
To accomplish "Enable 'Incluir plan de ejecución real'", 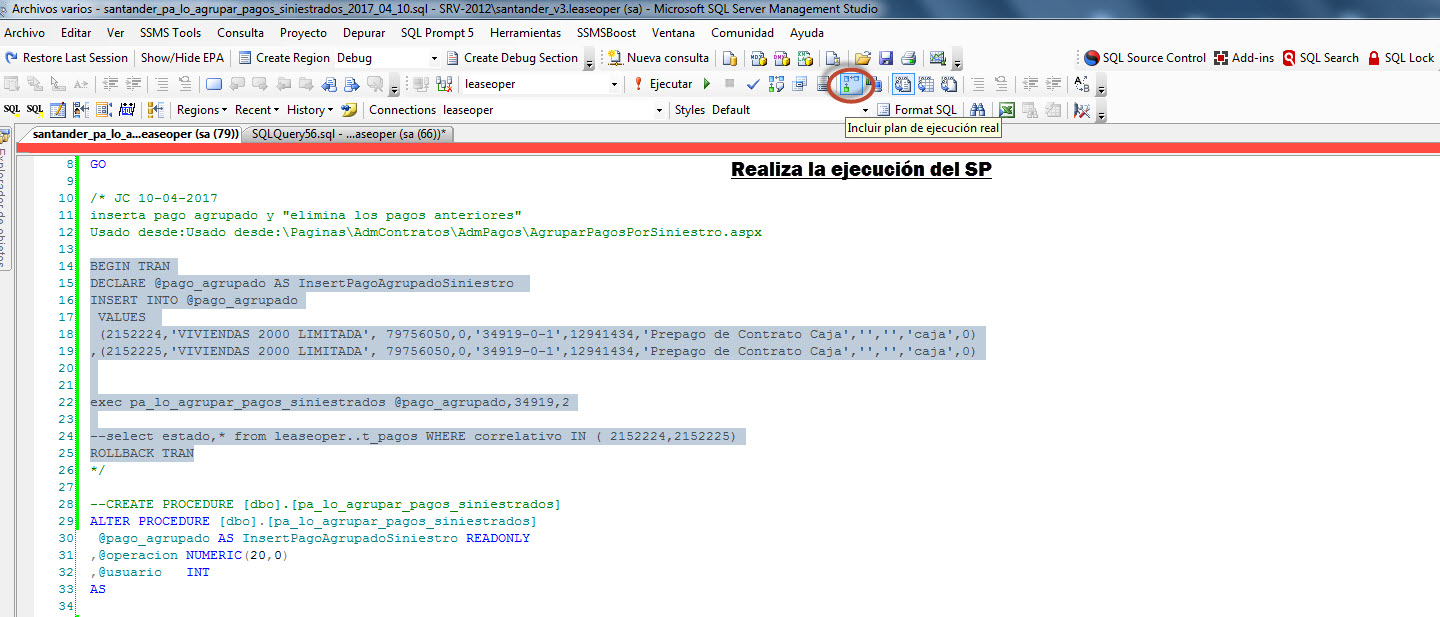I will coord(849,84).
